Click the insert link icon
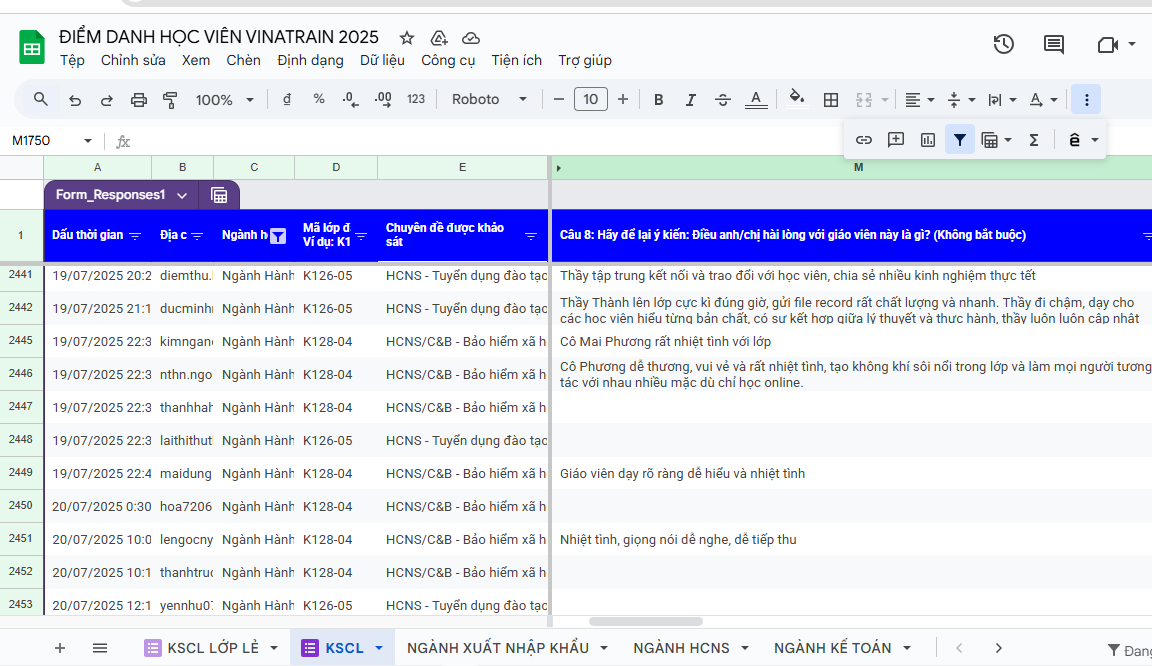Viewport: 1152px width, 666px height. (x=864, y=140)
